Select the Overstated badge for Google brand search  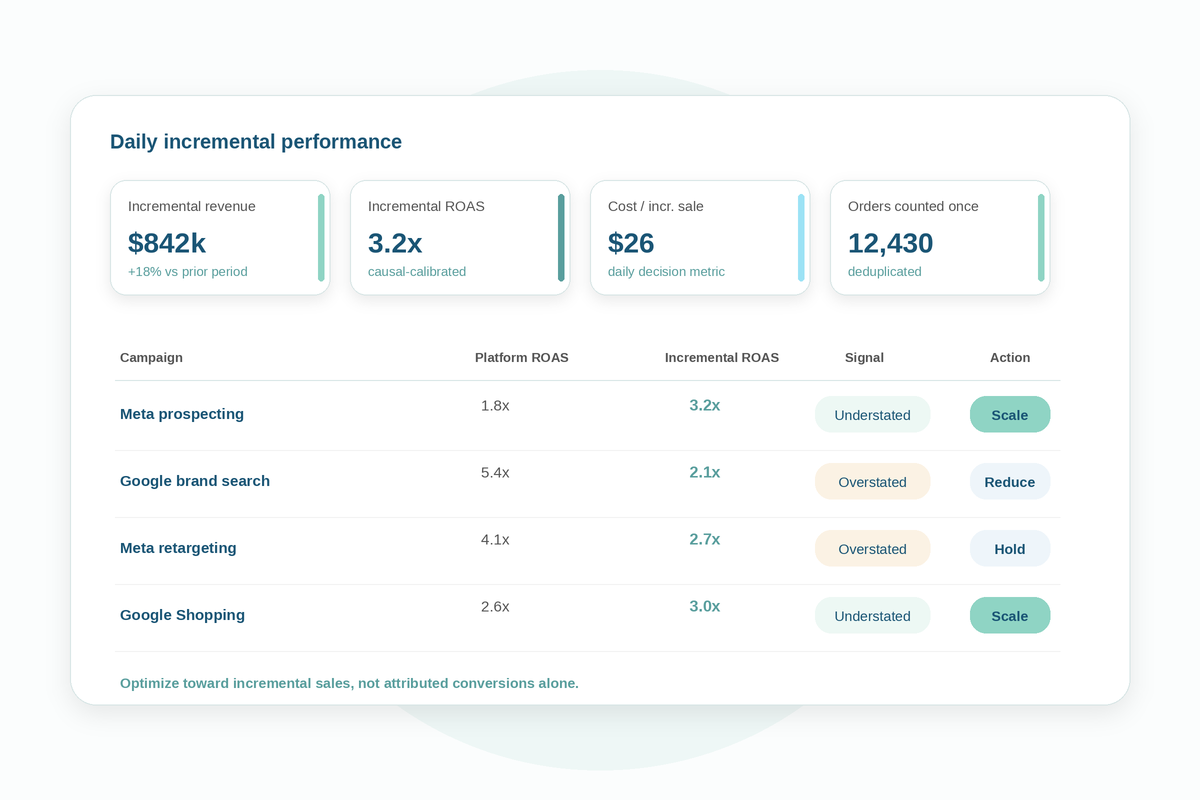(872, 481)
